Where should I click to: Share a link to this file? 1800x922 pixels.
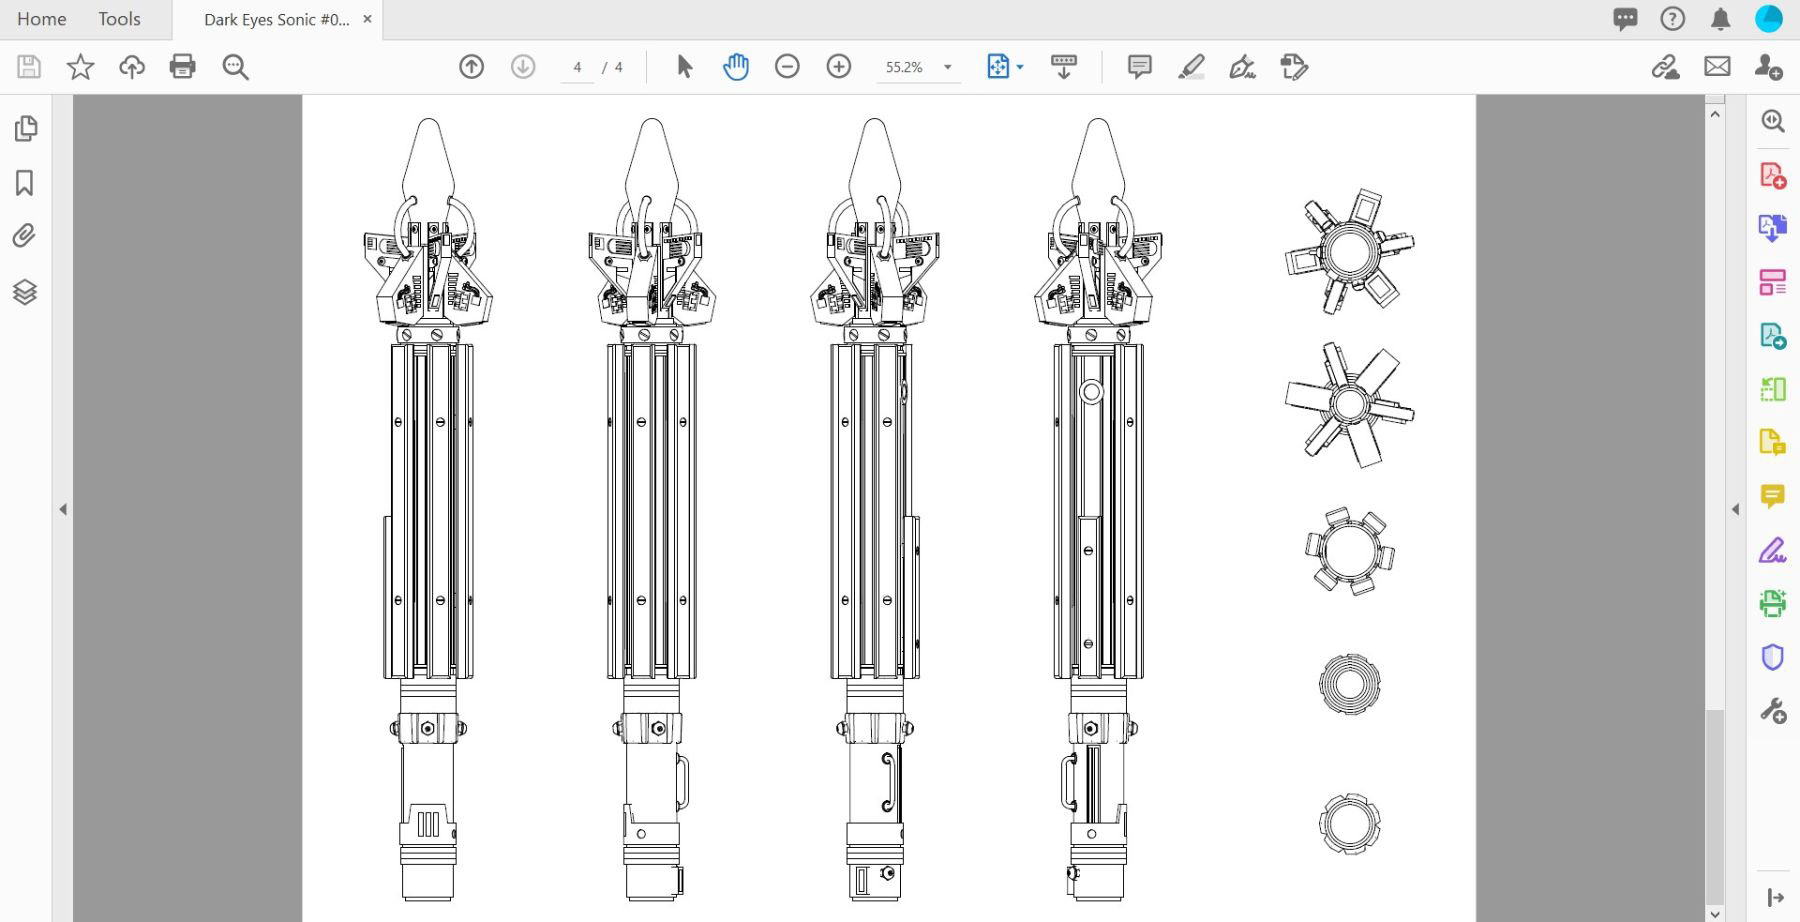coord(1665,67)
